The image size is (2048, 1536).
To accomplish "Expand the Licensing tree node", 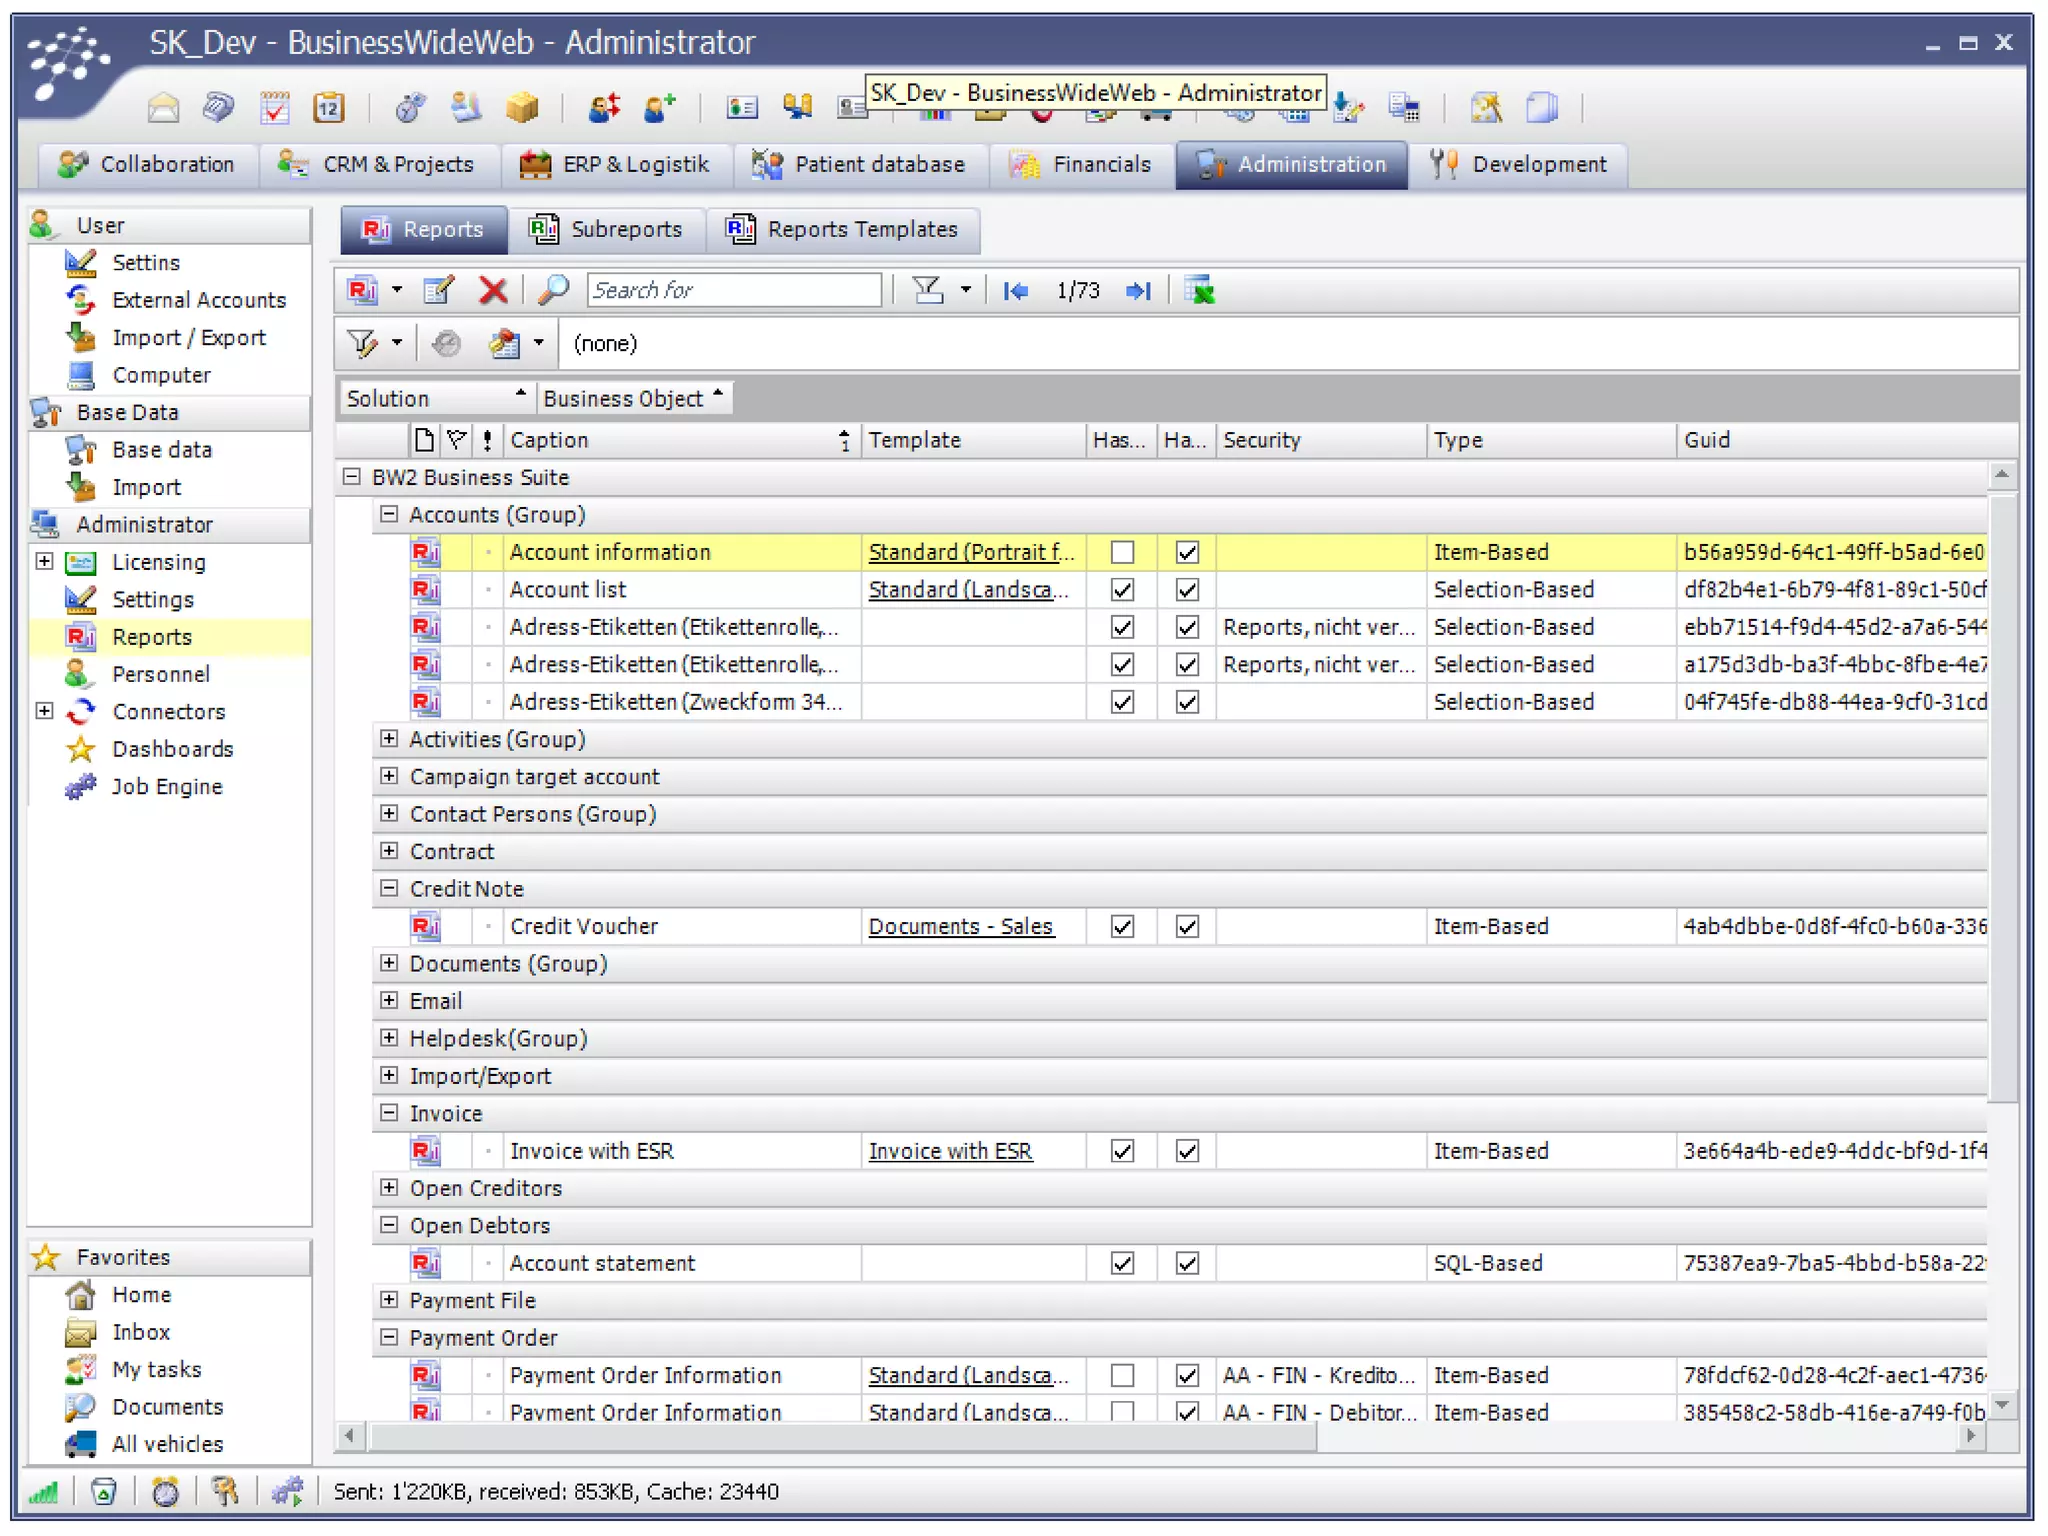I will [45, 561].
